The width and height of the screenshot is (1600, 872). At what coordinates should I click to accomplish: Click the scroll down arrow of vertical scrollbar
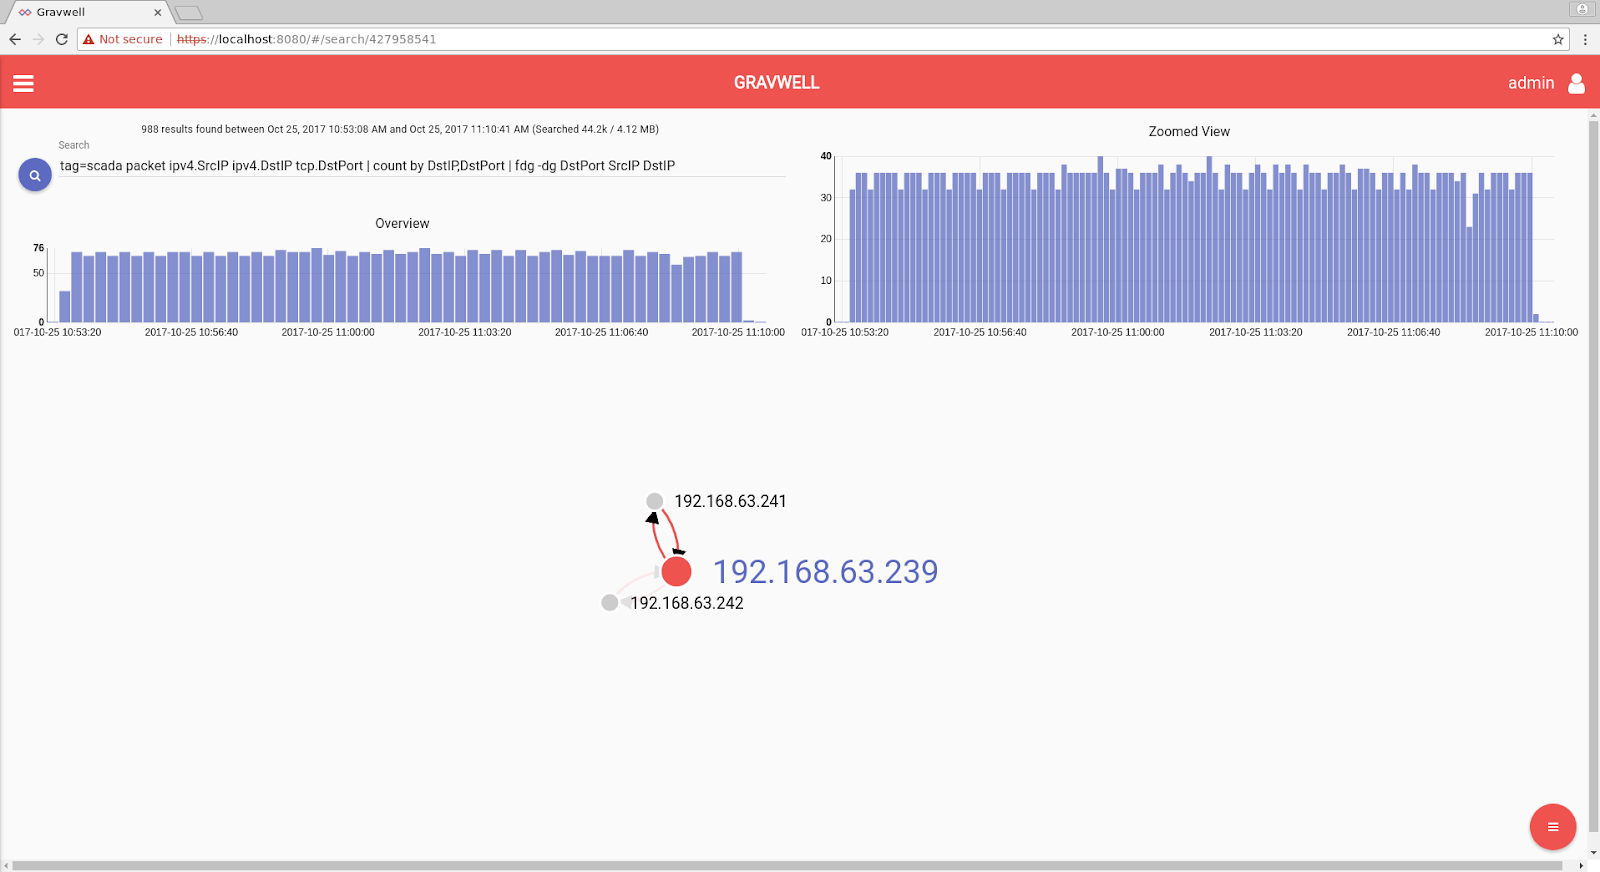pyautogui.click(x=1593, y=853)
